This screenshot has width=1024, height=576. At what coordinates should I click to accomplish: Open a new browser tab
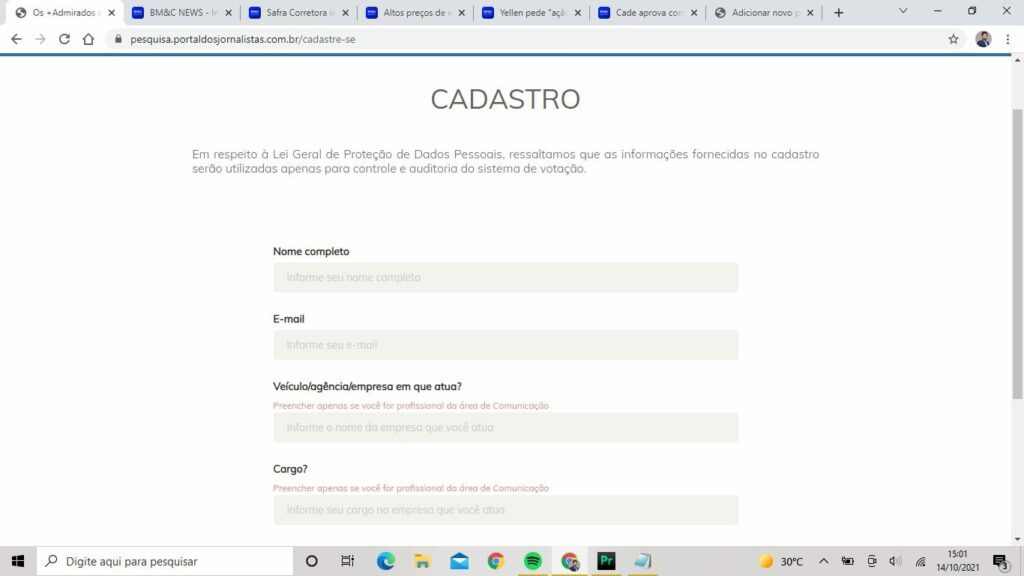pos(838,13)
